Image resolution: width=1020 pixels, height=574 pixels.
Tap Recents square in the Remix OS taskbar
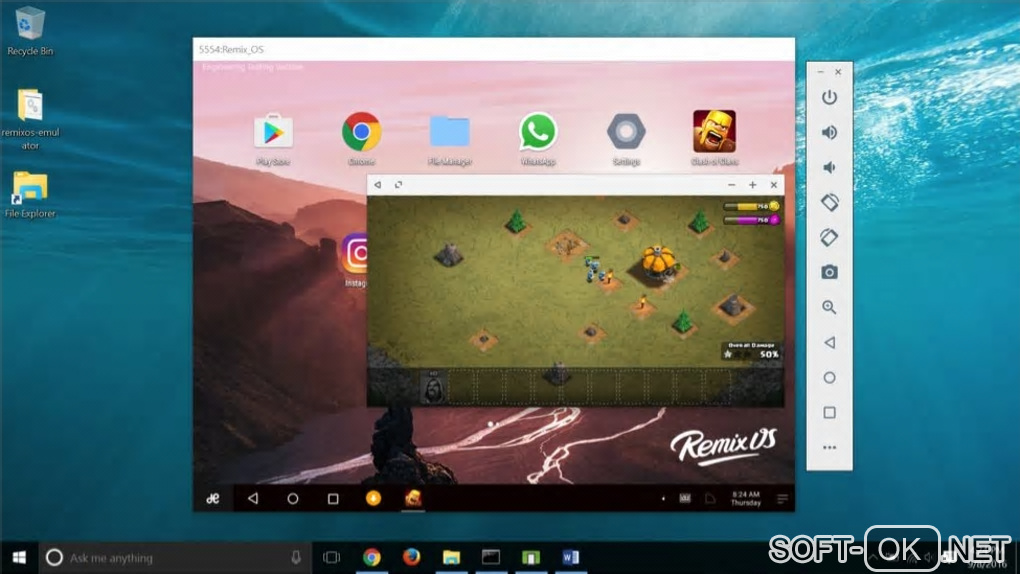[x=333, y=499]
